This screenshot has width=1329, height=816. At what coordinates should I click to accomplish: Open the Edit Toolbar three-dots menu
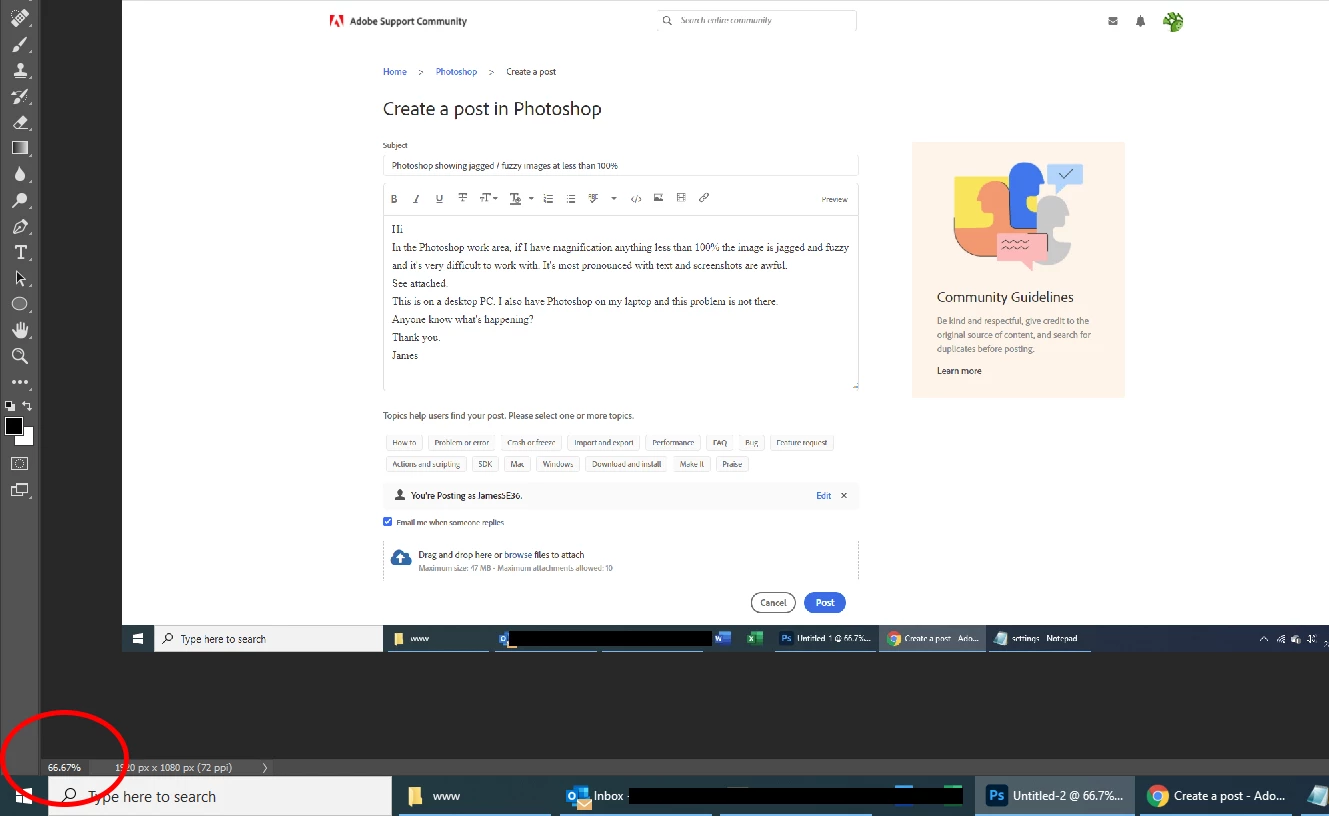pyautogui.click(x=20, y=382)
